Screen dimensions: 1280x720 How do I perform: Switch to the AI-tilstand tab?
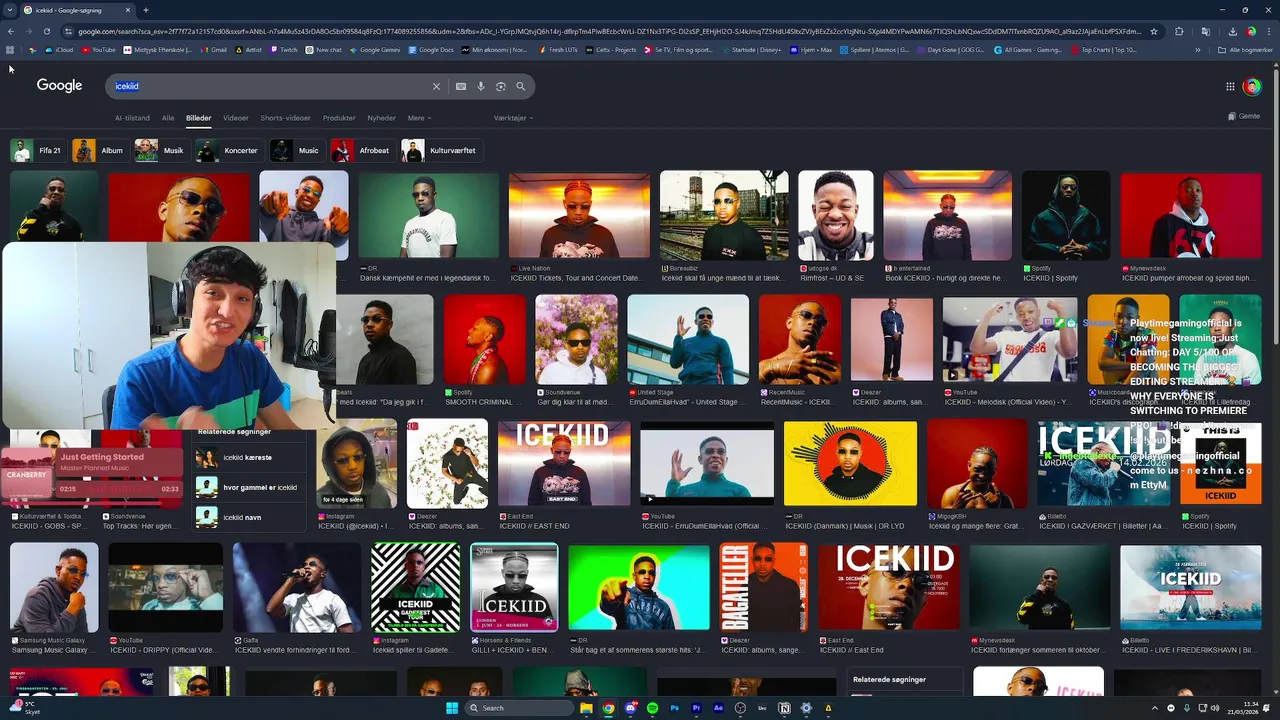tap(132, 118)
